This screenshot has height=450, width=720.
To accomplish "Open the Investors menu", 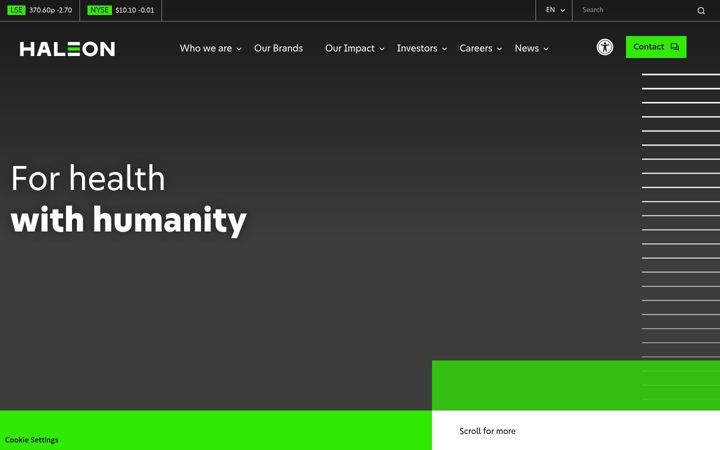I will tap(417, 48).
